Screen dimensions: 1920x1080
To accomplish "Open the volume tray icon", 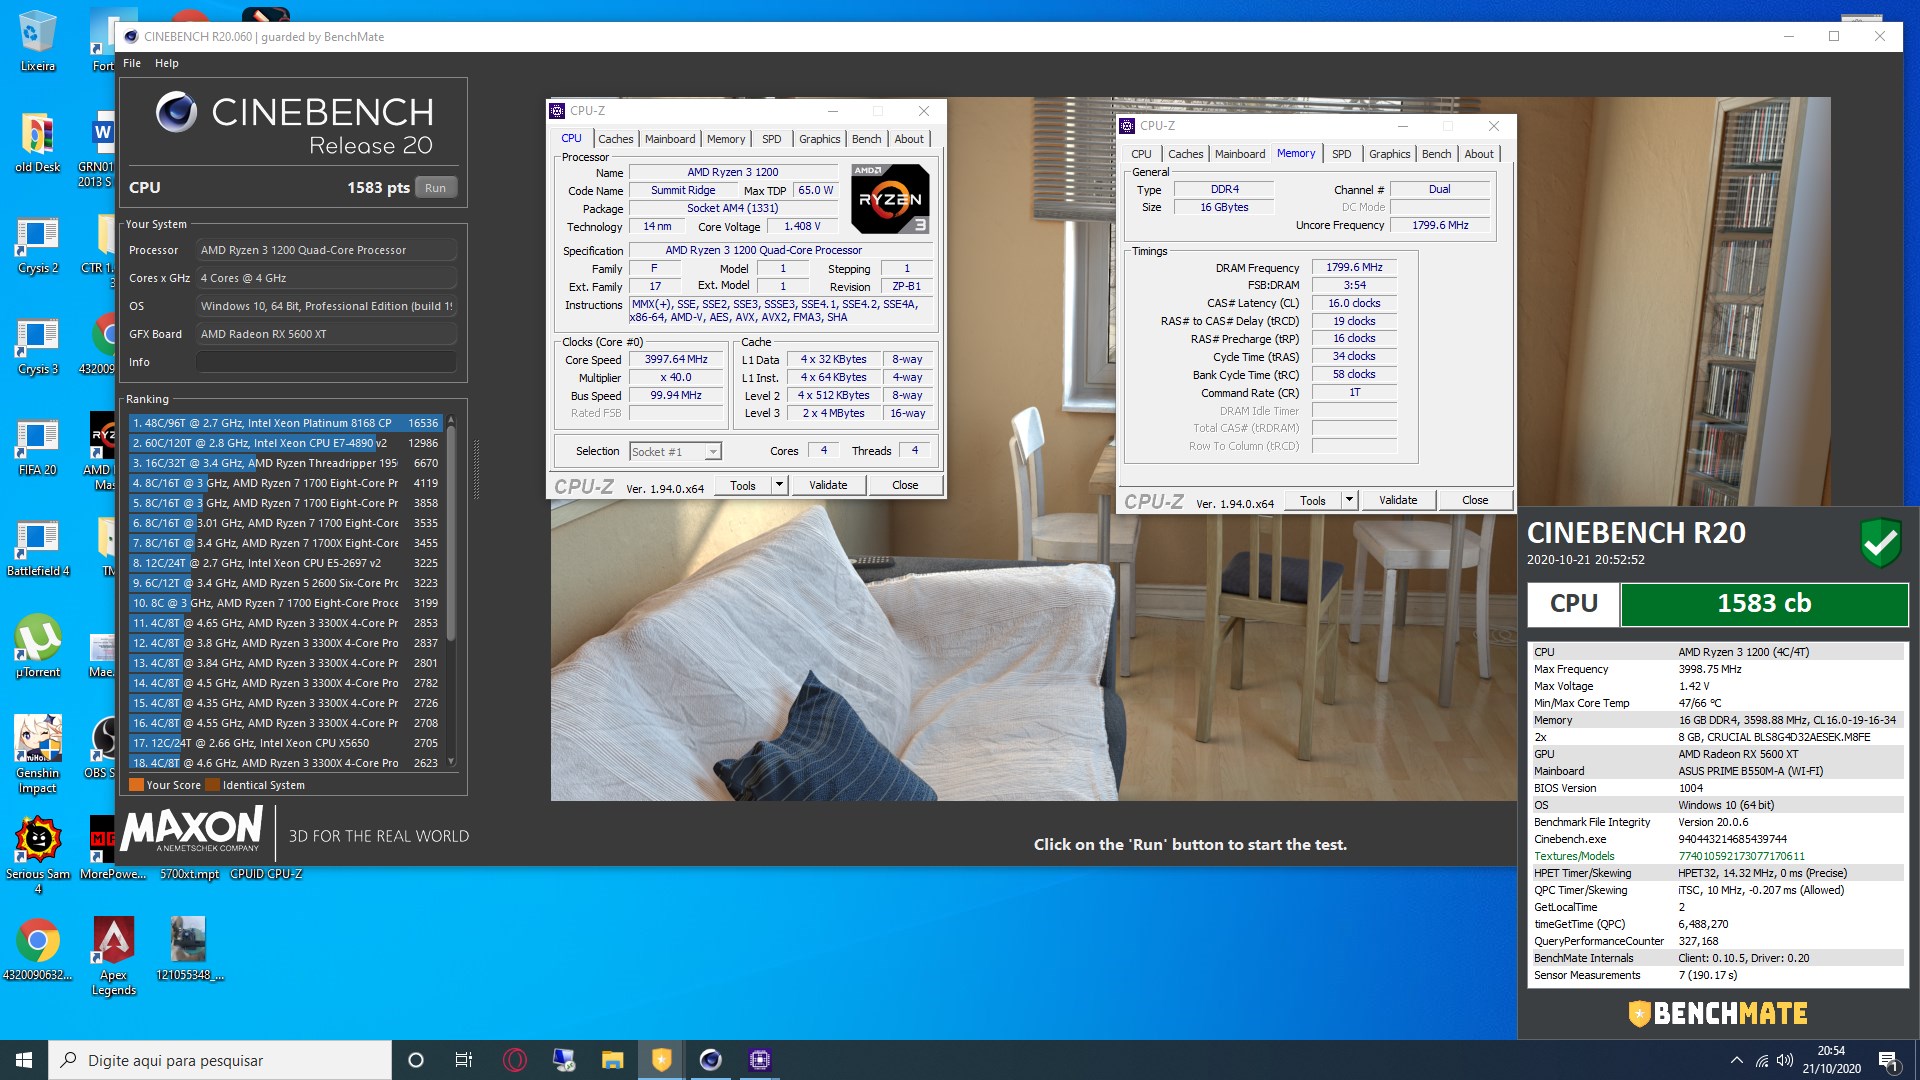I will tap(1785, 1061).
